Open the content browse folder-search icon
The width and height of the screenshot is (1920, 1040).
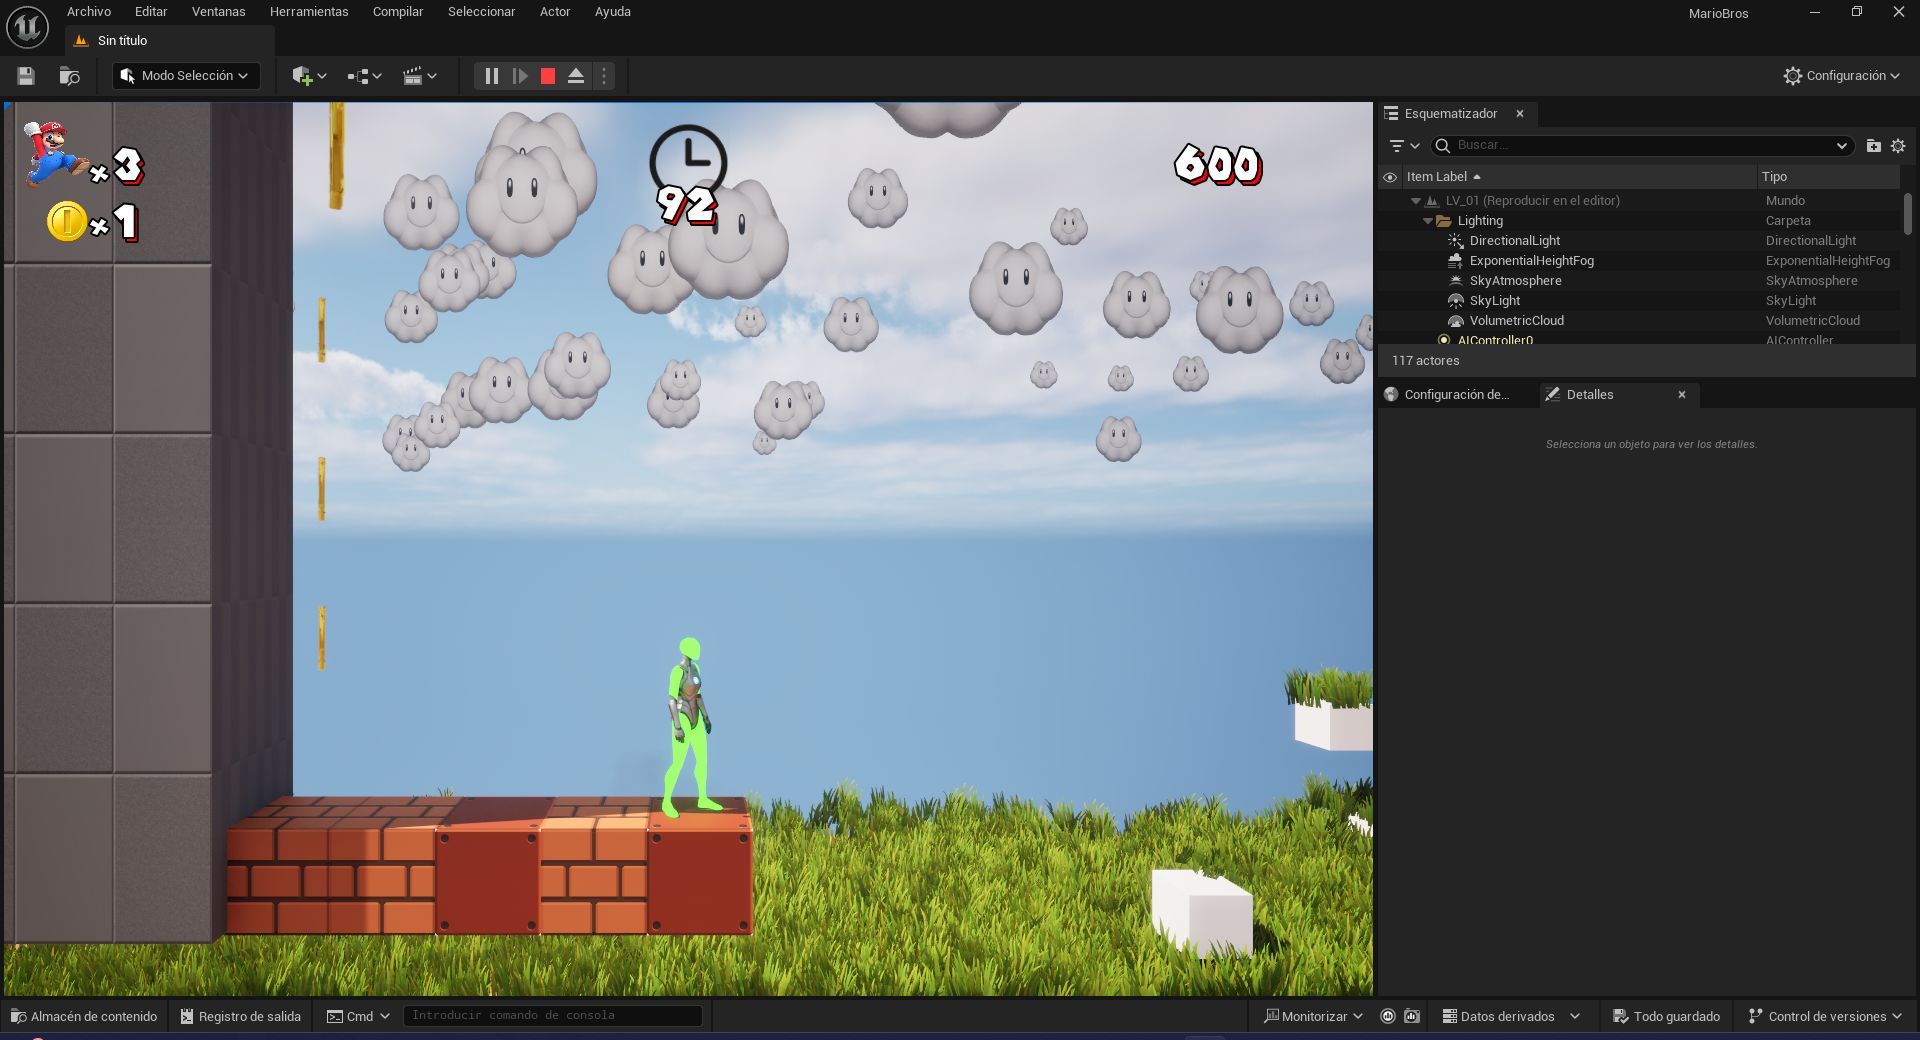click(69, 76)
